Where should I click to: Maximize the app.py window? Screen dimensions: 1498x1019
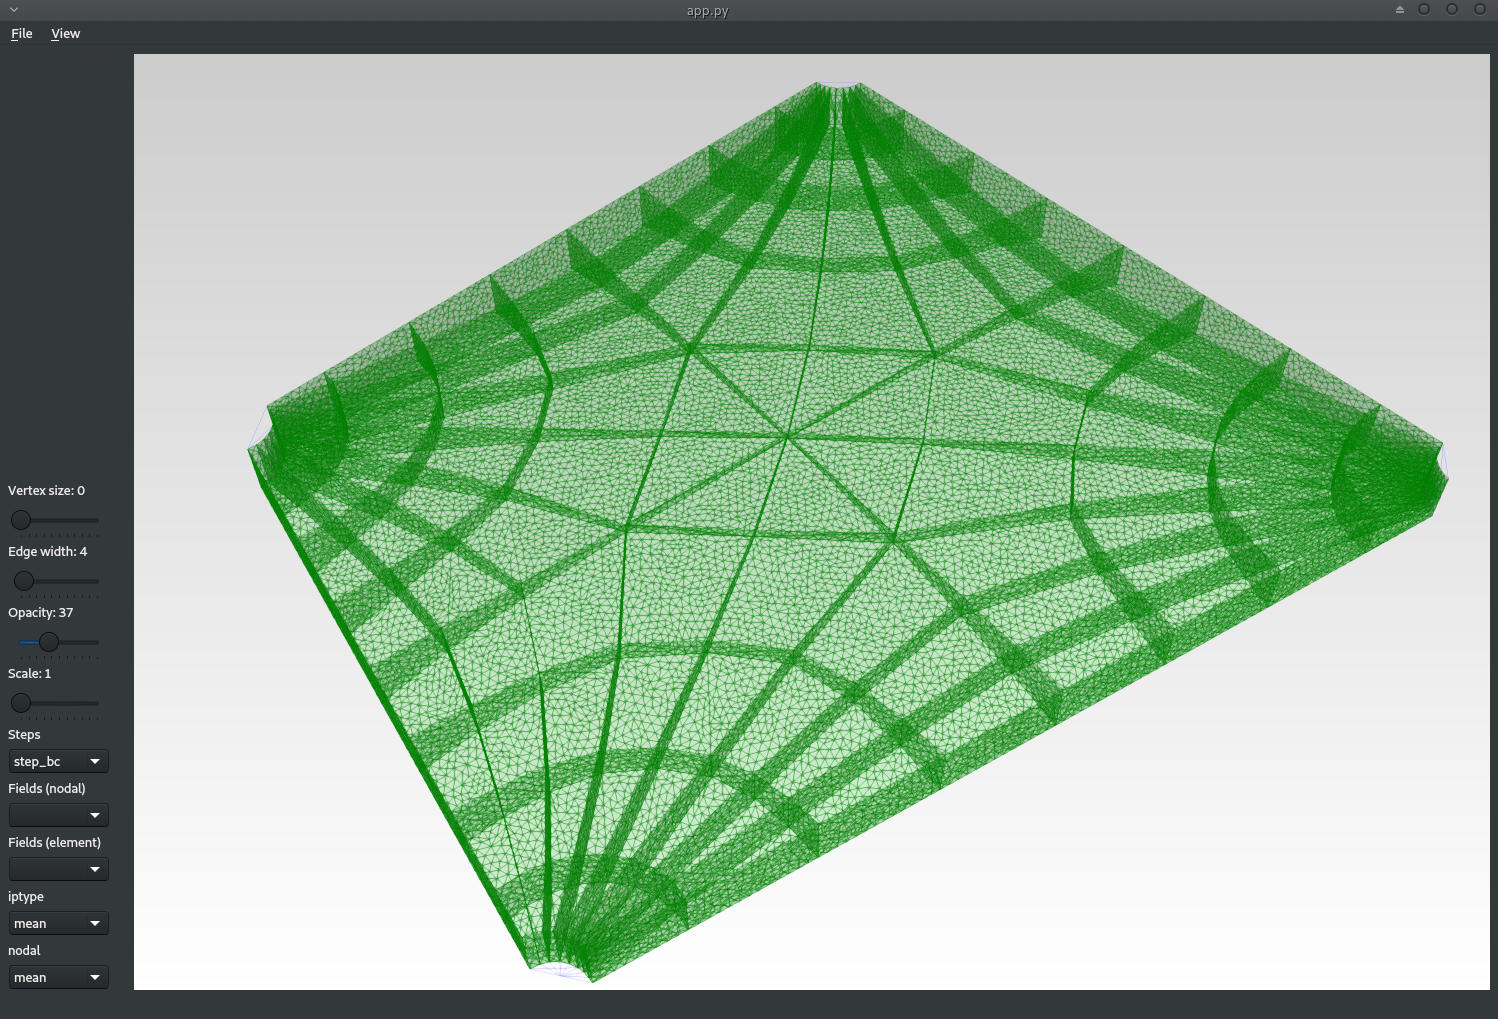tap(1452, 10)
